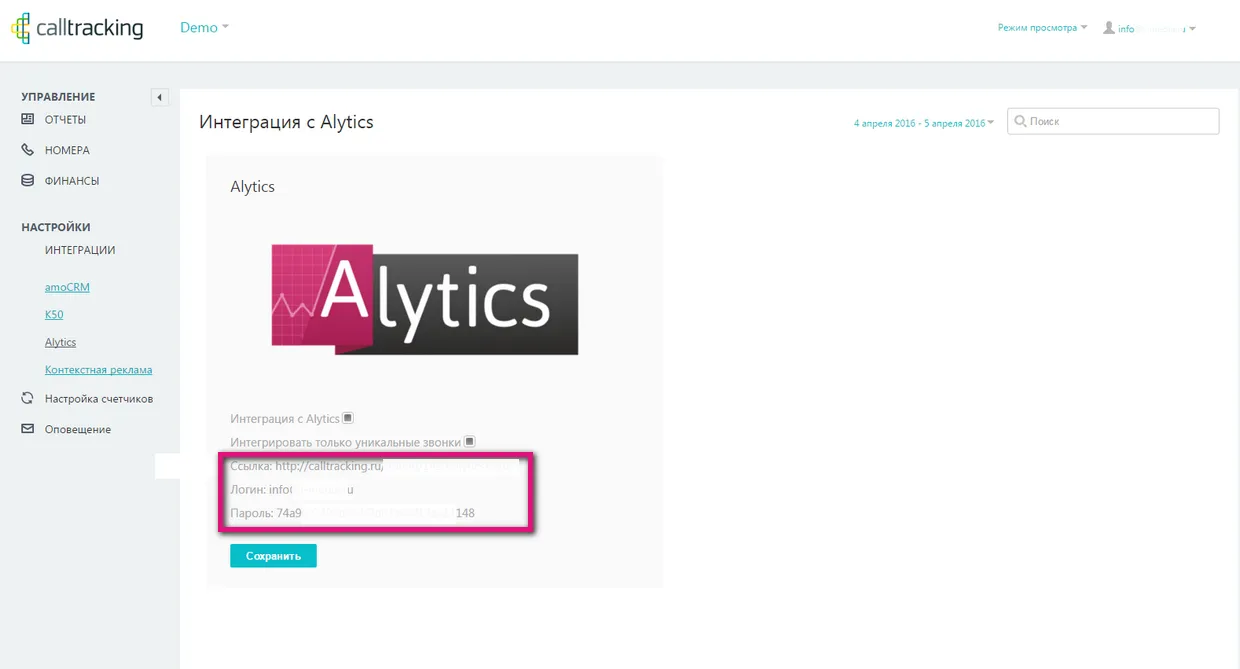The width and height of the screenshot is (1240, 669).
Task: Click the search magnifier icon
Action: click(x=1020, y=121)
